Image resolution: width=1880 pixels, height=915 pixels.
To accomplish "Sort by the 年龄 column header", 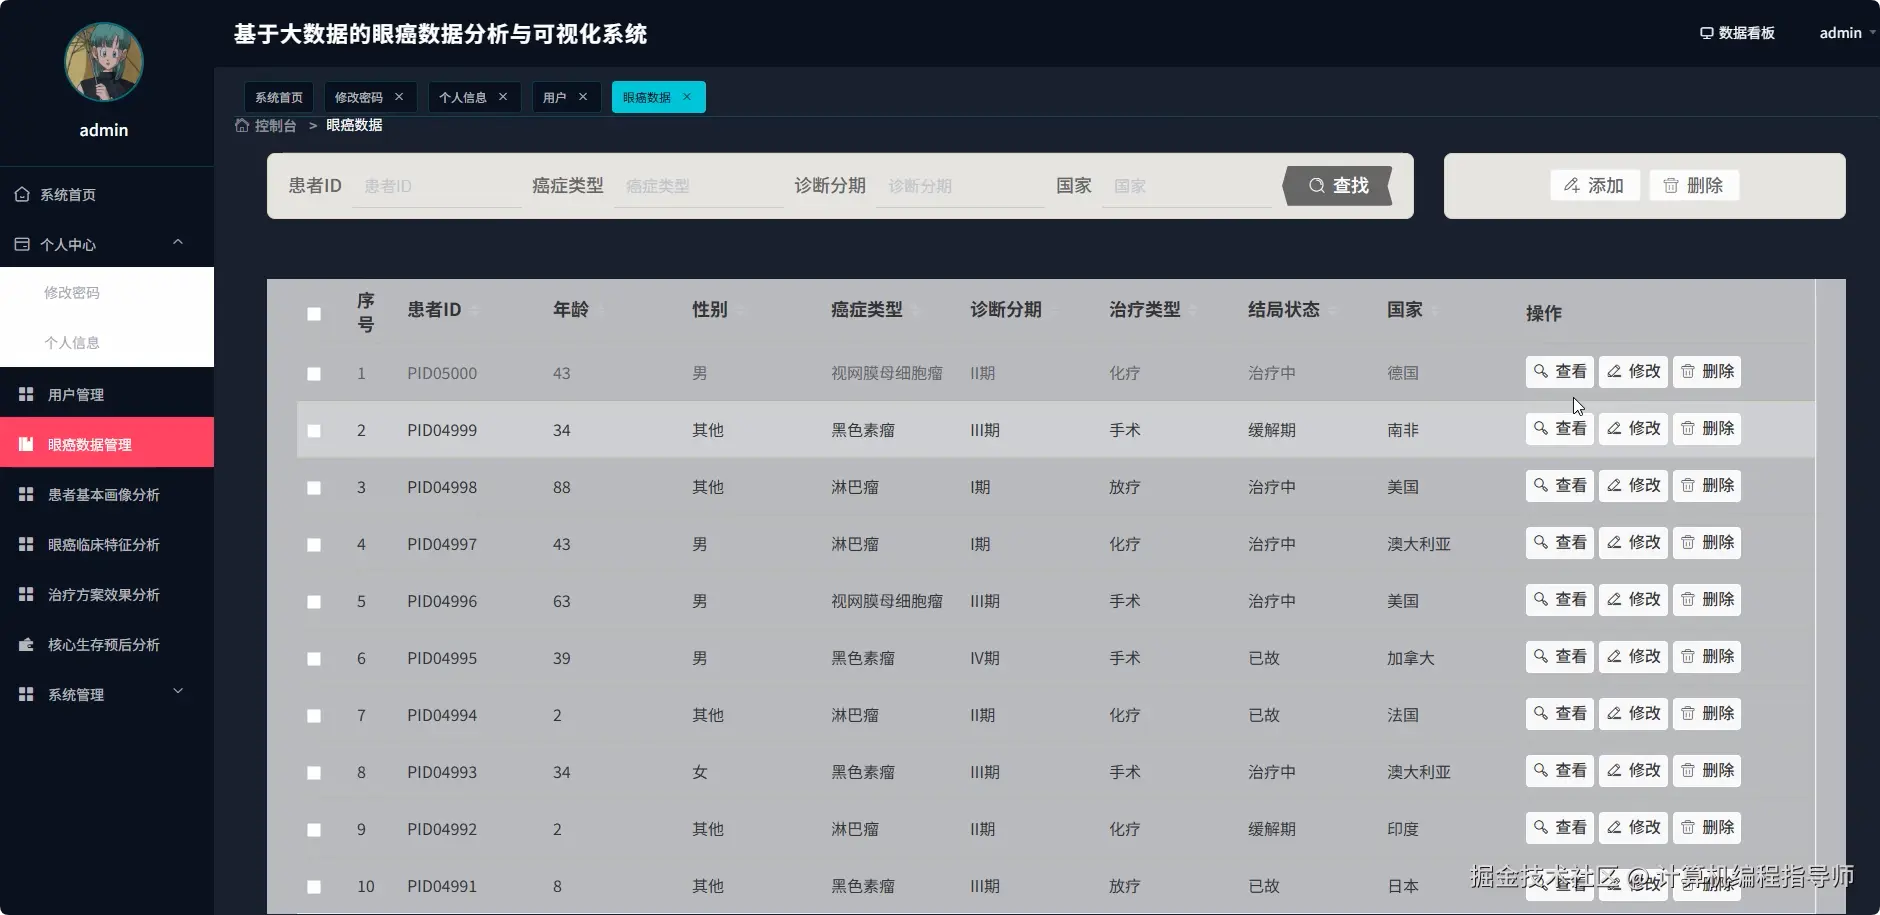I will [578, 310].
